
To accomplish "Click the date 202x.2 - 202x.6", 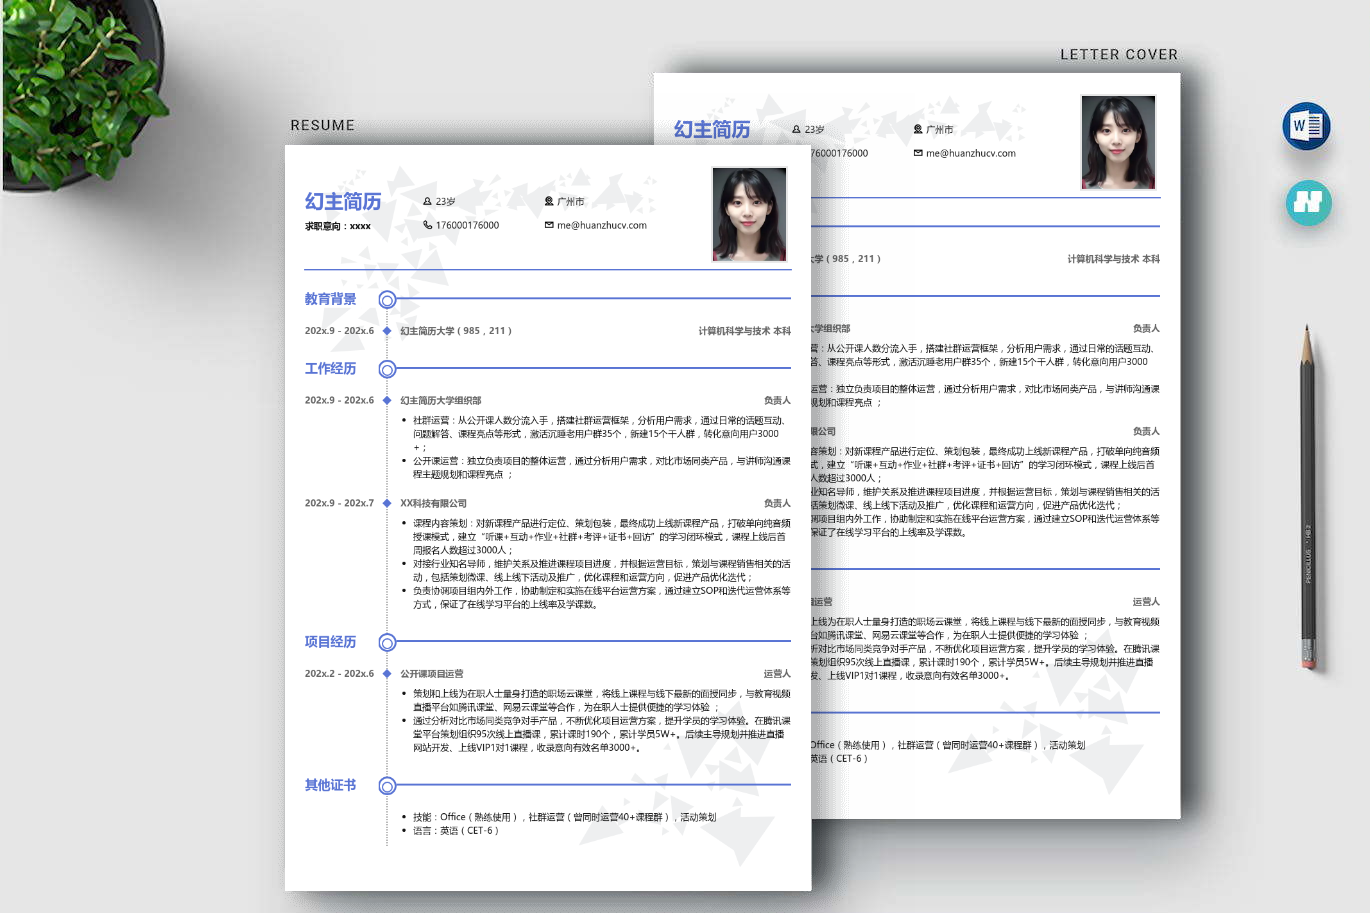I will click(339, 674).
